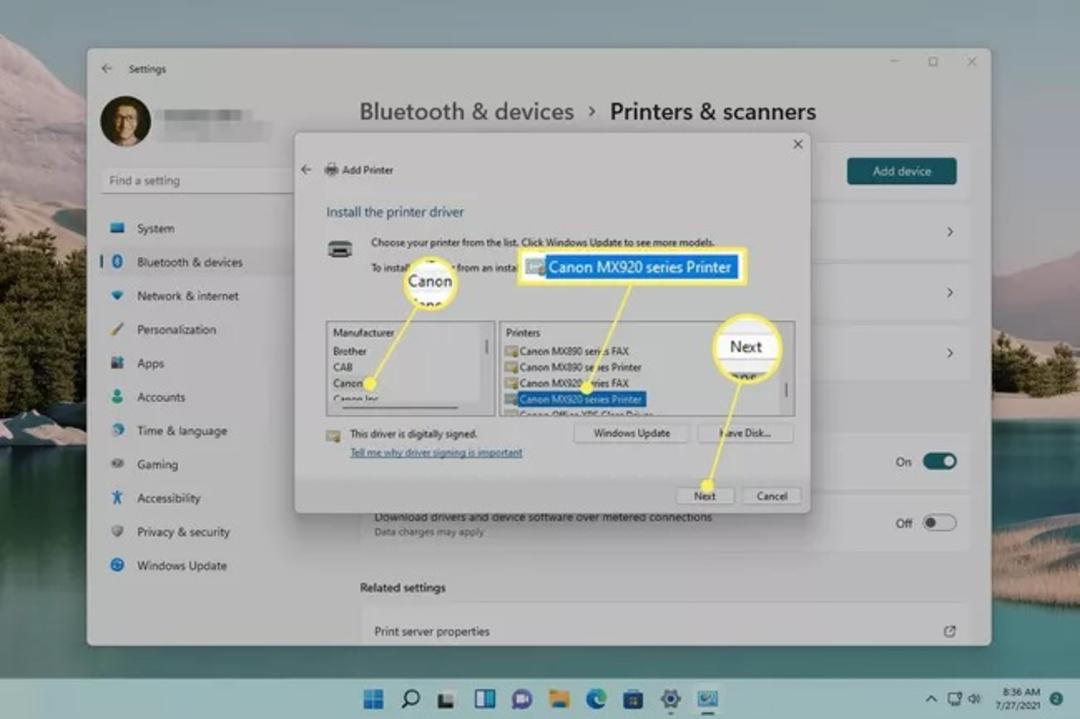Open Gaming settings category
Viewport: 1080px width, 719px height.
(157, 464)
